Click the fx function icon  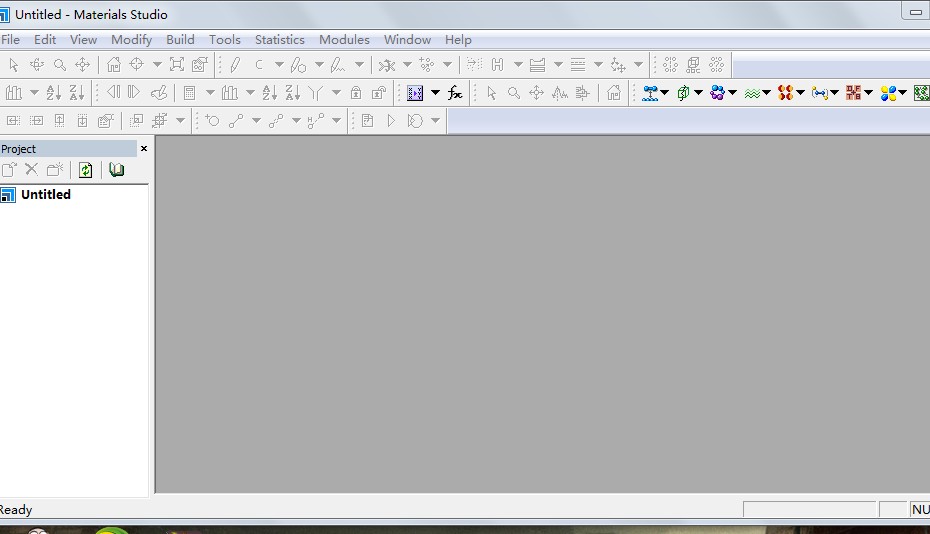click(455, 93)
